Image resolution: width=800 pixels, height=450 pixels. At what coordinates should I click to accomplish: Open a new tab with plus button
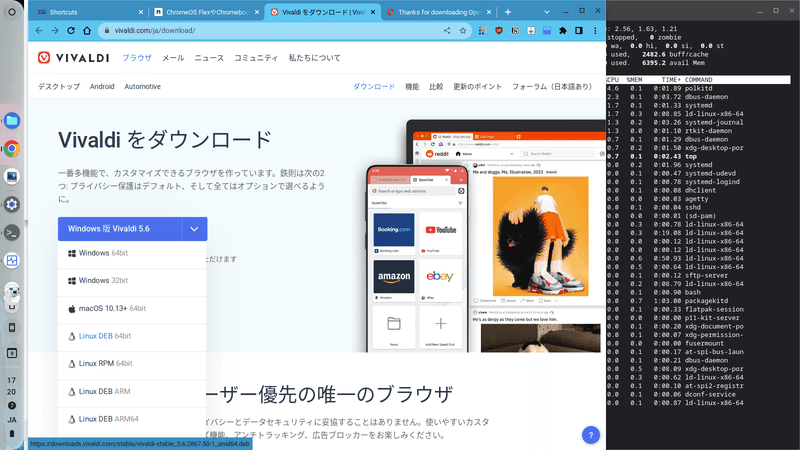pyautogui.click(x=508, y=12)
